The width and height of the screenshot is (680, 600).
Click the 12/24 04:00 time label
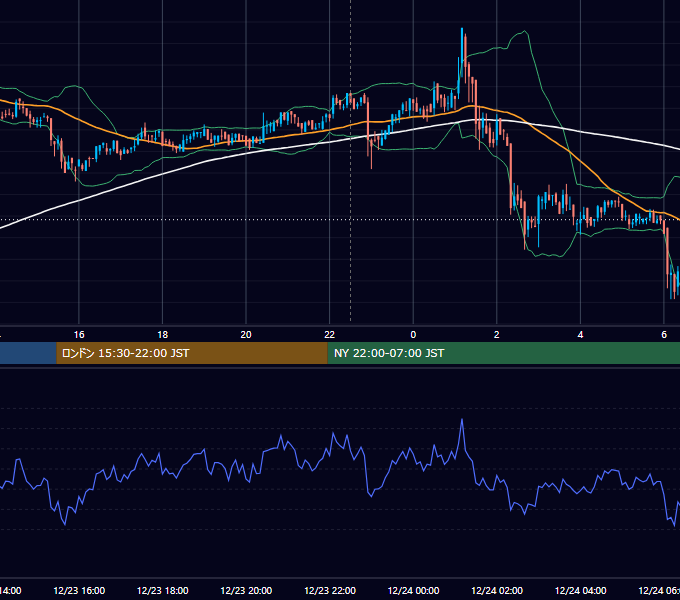581,590
